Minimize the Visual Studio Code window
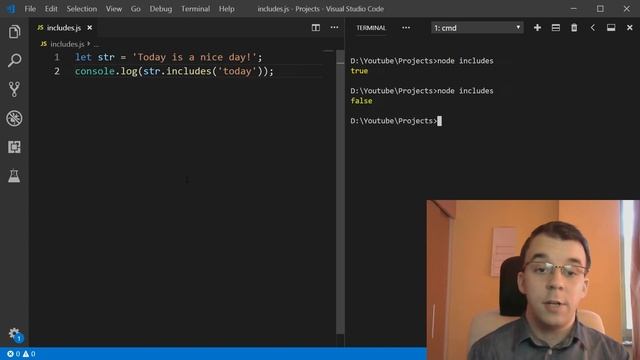Viewport: 640px width, 360px height. 573,9
